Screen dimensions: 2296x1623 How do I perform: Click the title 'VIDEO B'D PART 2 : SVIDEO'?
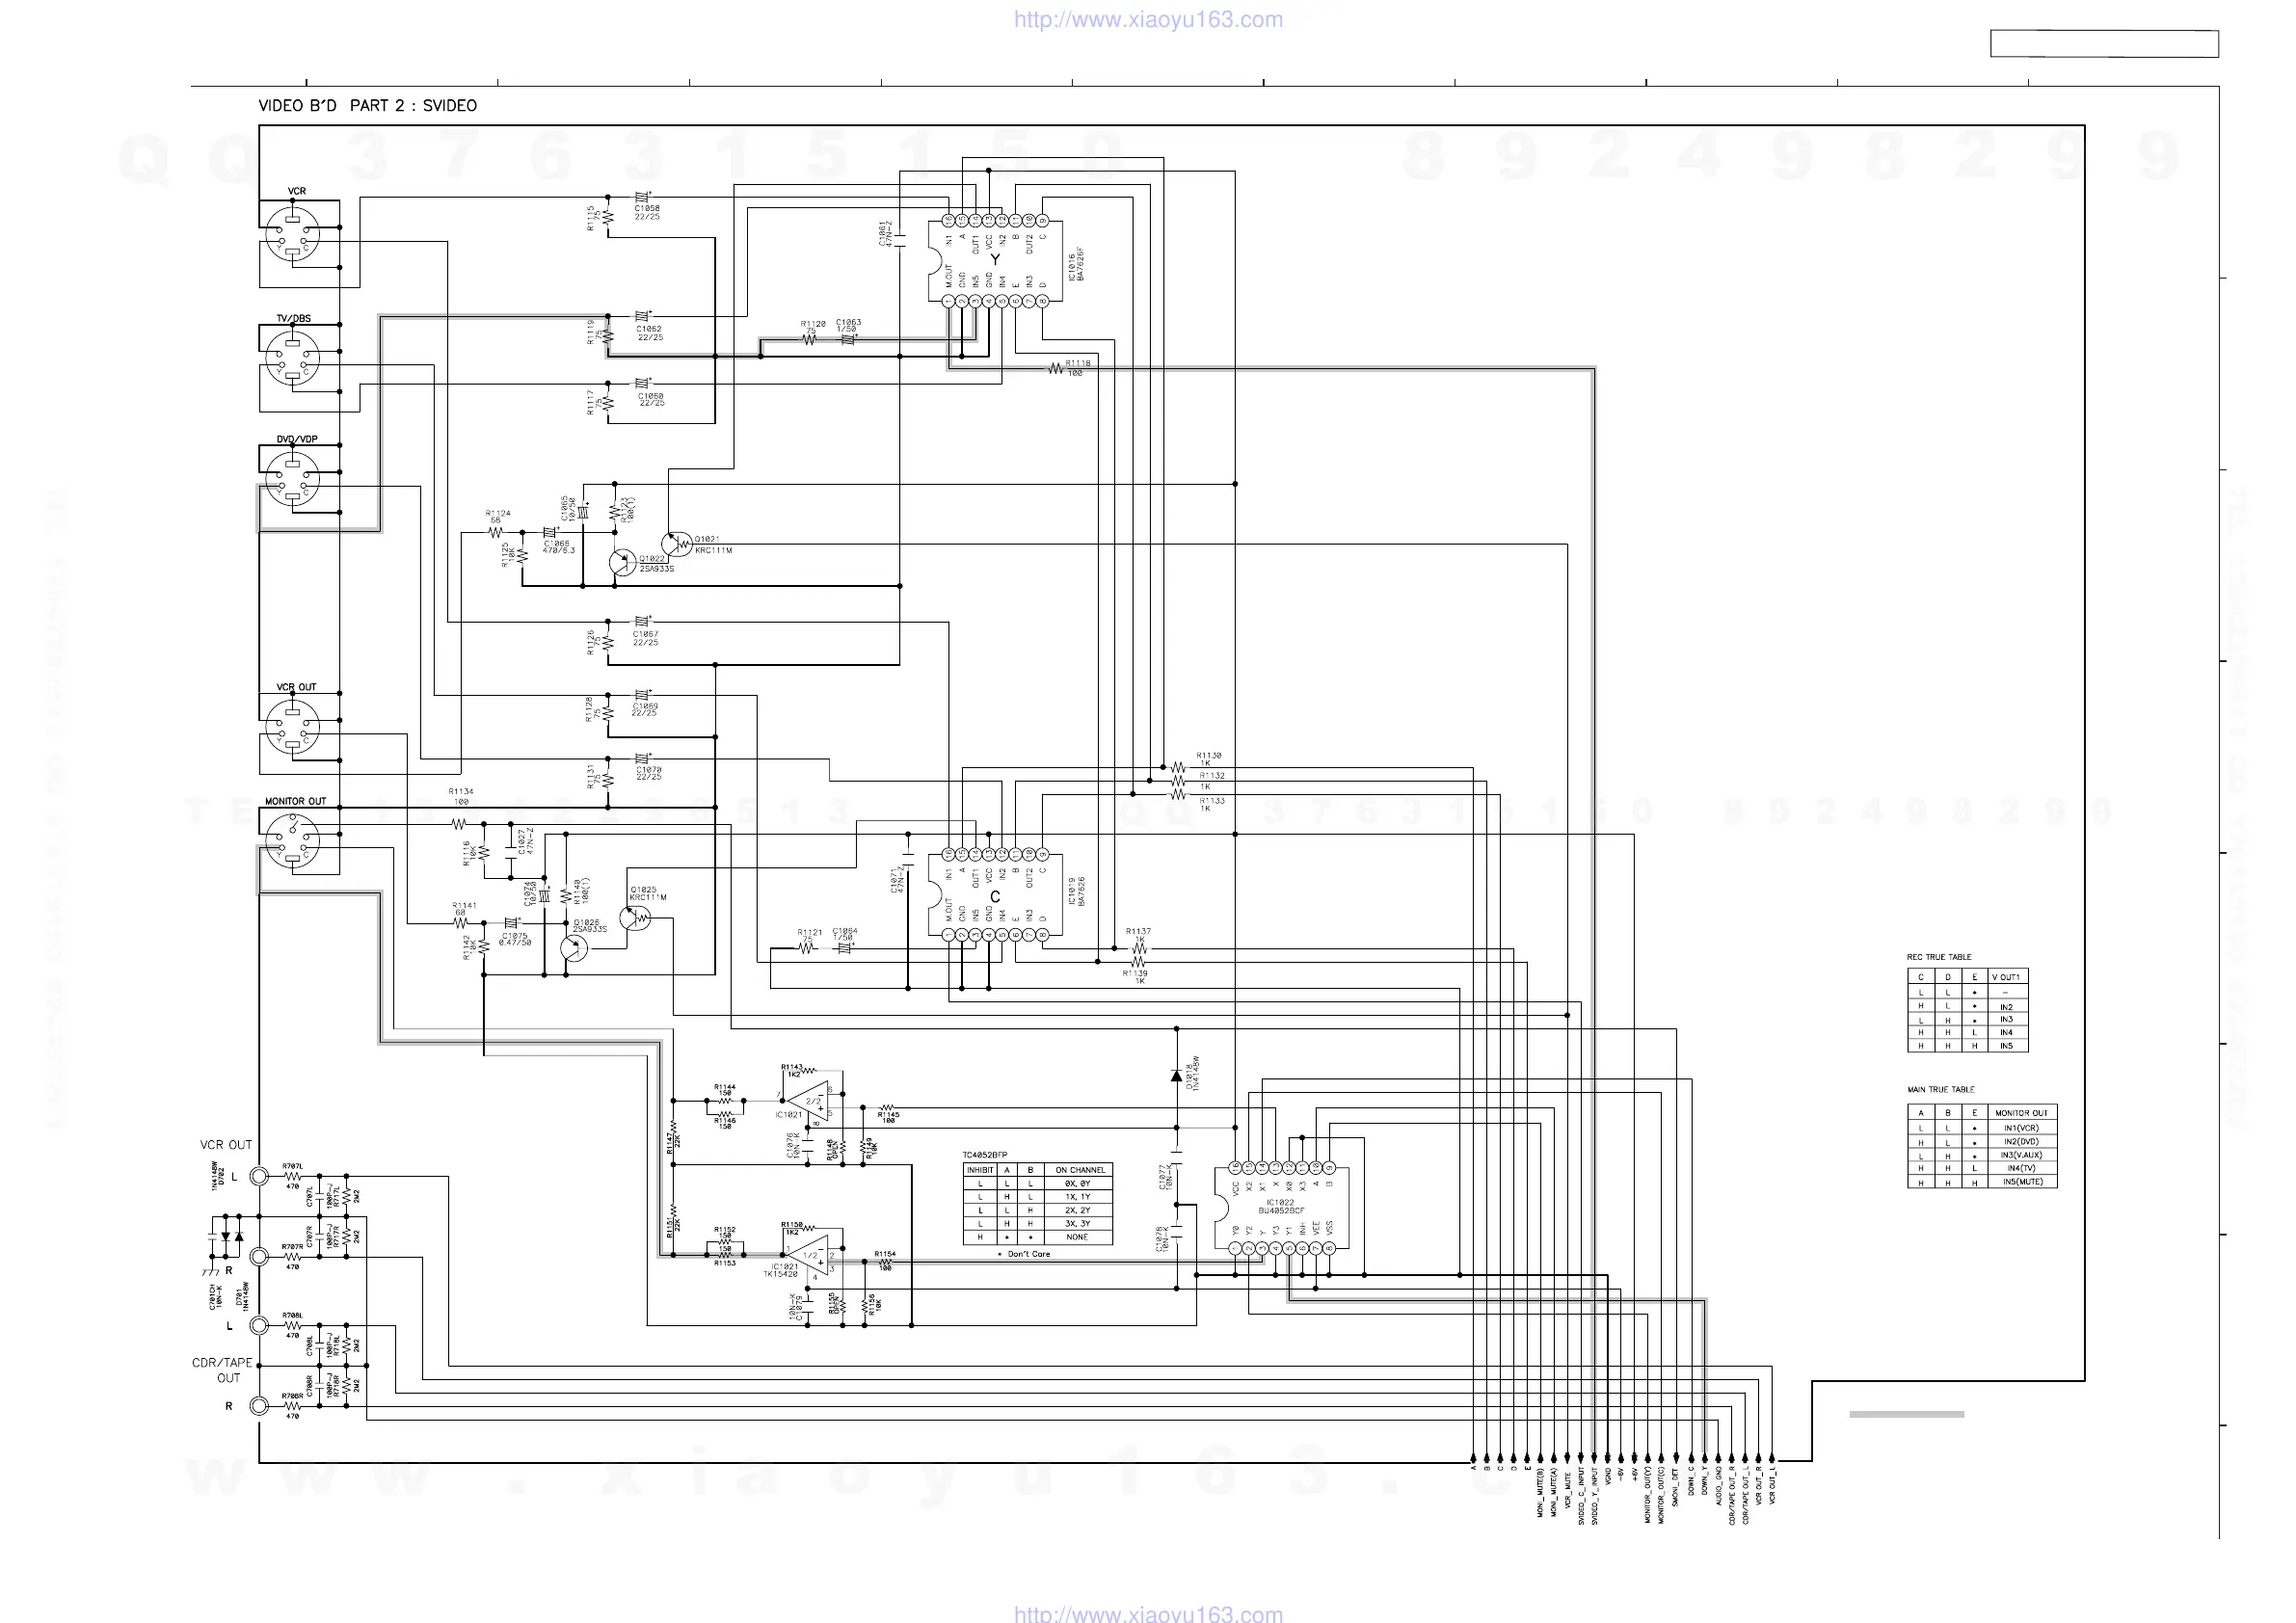click(x=368, y=106)
